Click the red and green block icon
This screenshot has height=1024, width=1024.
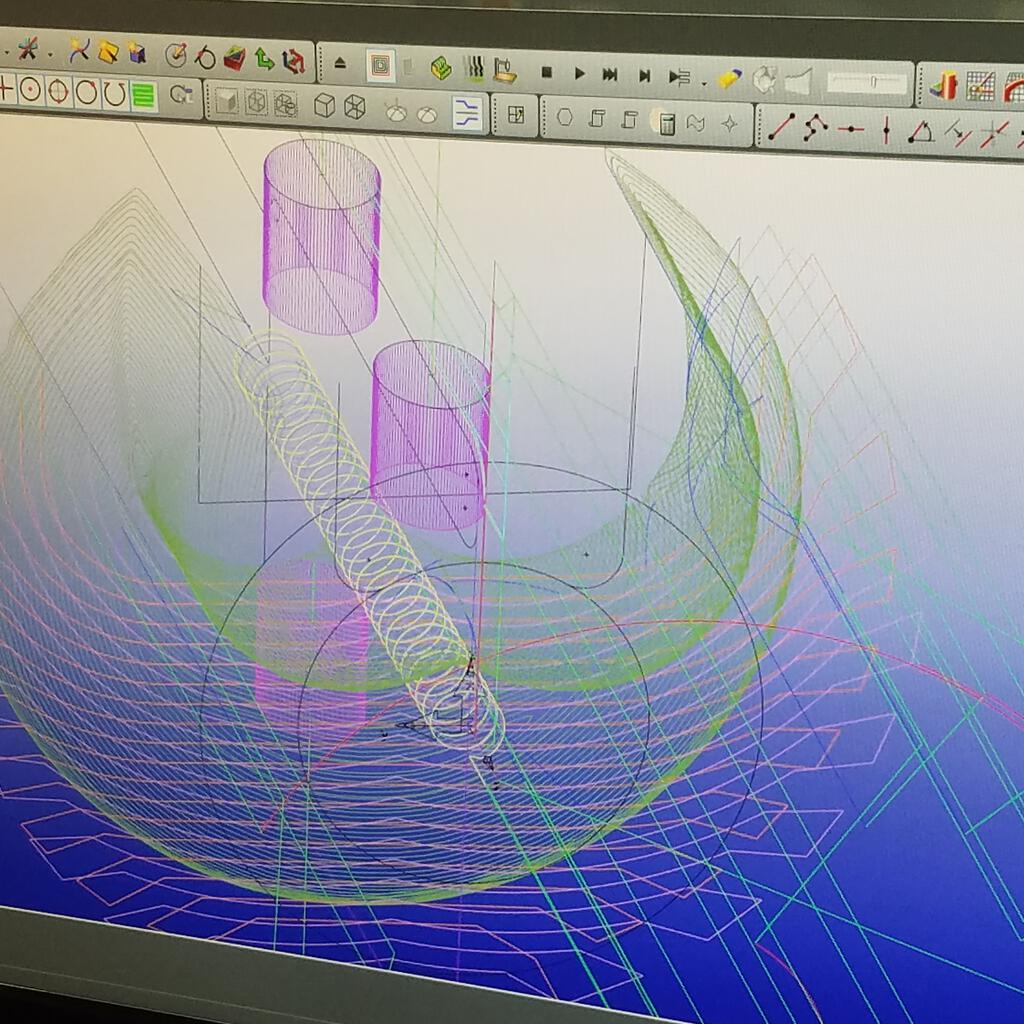pyautogui.click(x=234, y=58)
